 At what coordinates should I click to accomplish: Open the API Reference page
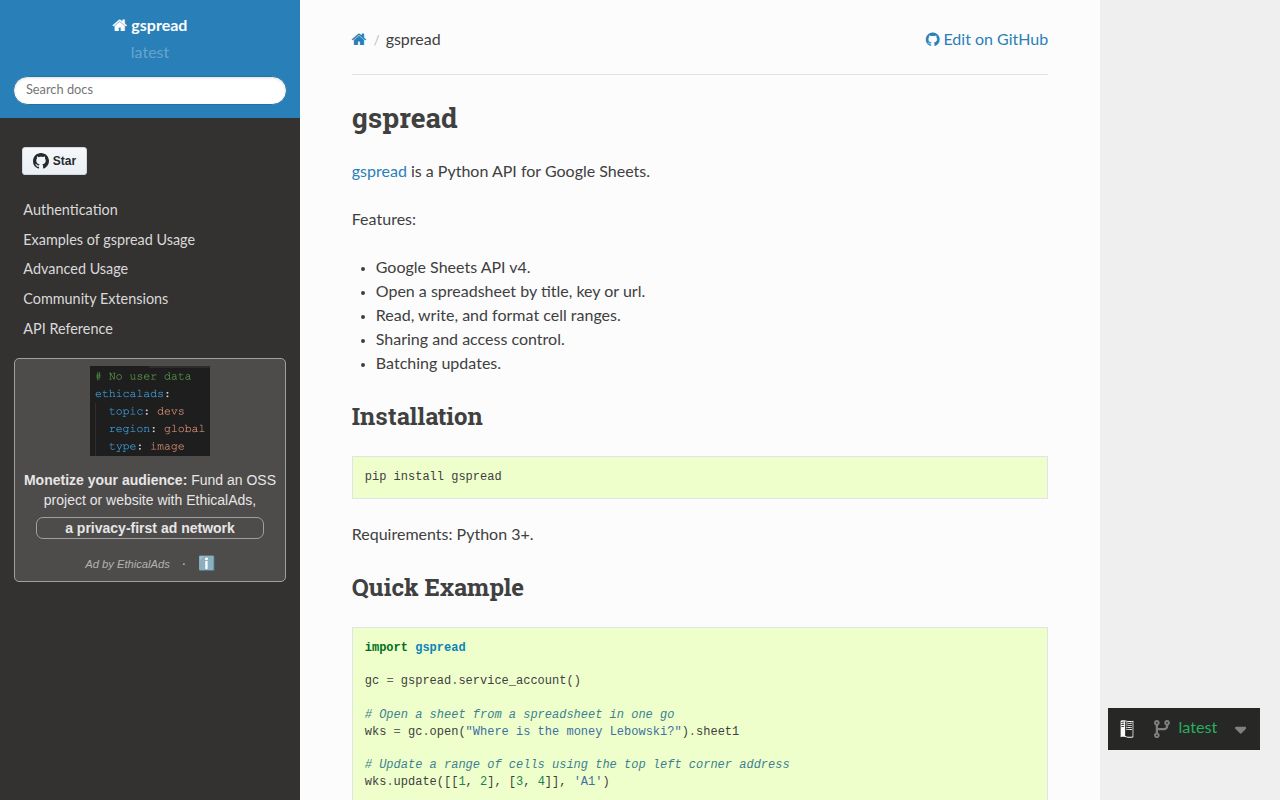click(68, 329)
